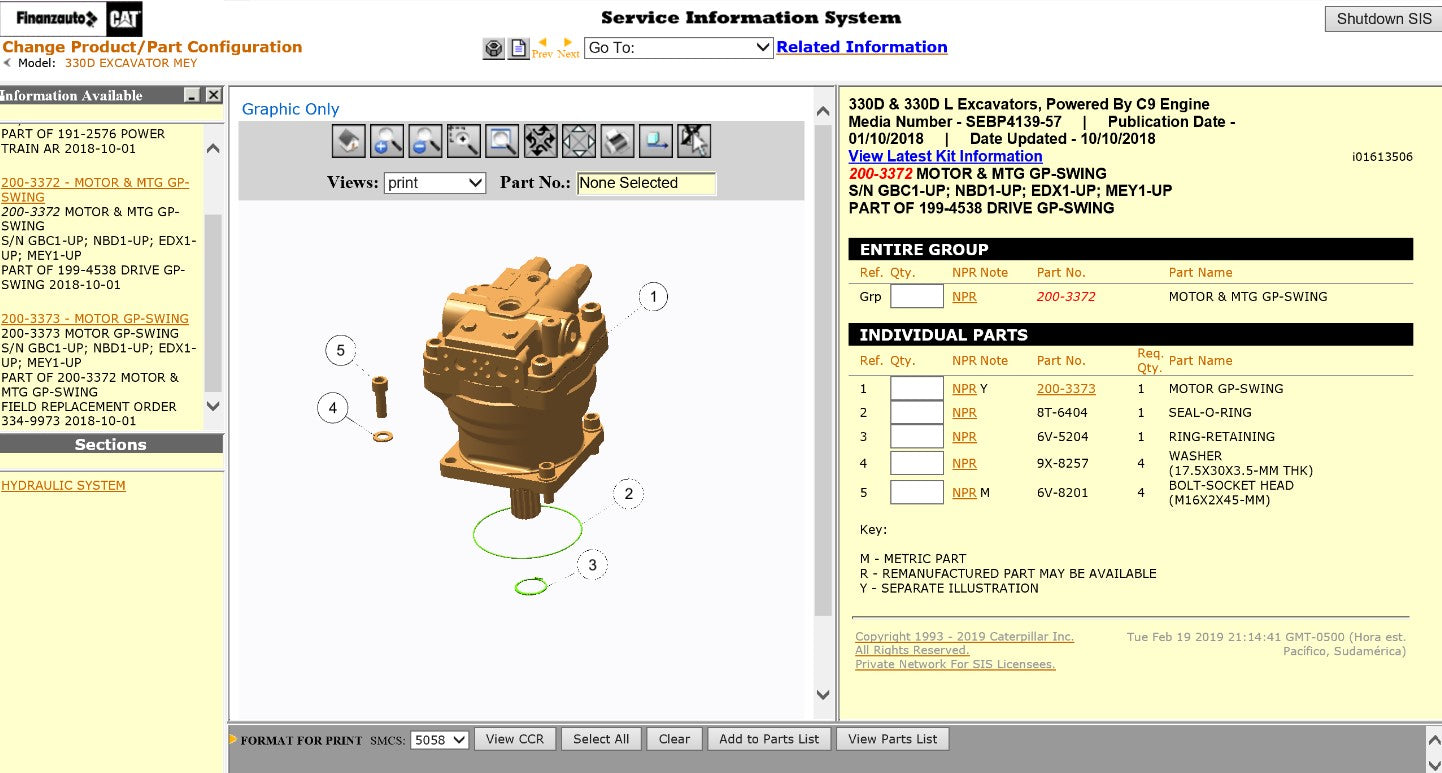Open the Go To dropdown
The image size is (1442, 773).
tap(678, 47)
